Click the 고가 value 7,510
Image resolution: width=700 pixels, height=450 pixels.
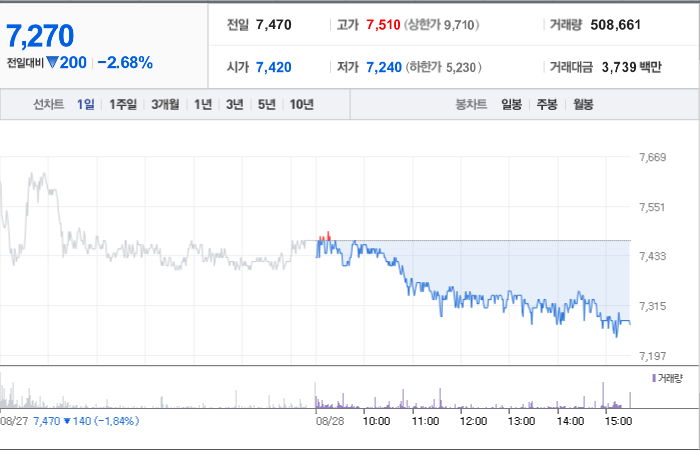pos(383,25)
